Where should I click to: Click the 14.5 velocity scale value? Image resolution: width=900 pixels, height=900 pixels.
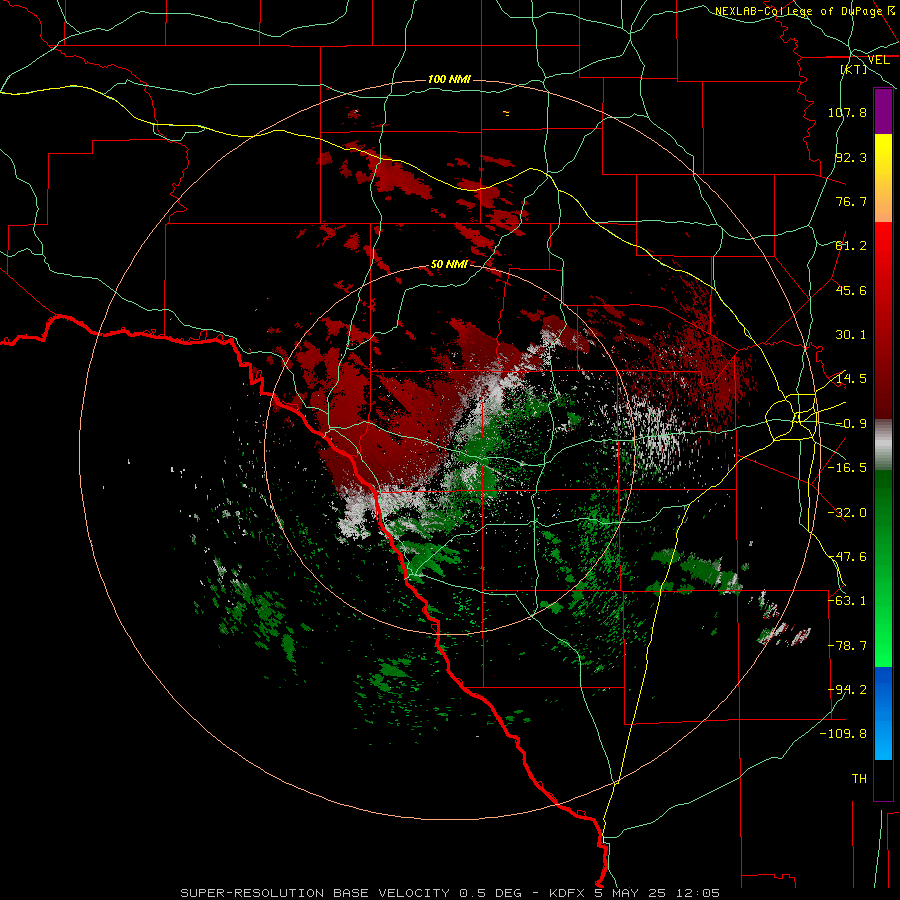point(851,379)
